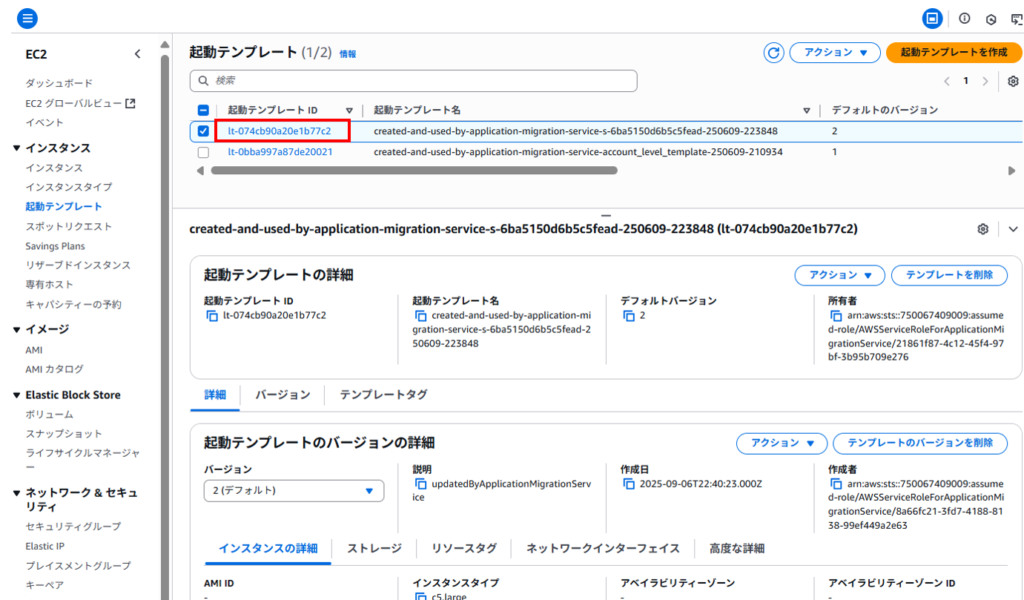
Task: Open the 情報 link beside title
Action: tap(347, 54)
